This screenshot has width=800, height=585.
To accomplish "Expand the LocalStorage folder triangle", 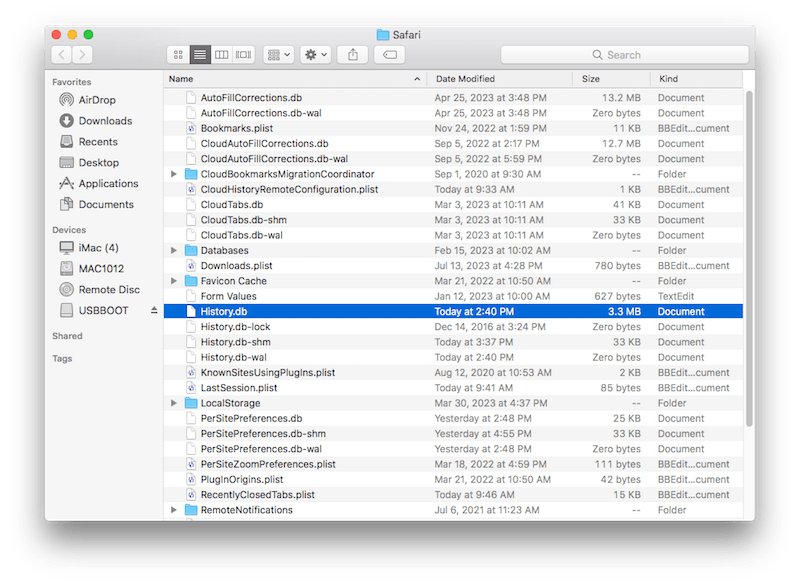I will (x=174, y=403).
